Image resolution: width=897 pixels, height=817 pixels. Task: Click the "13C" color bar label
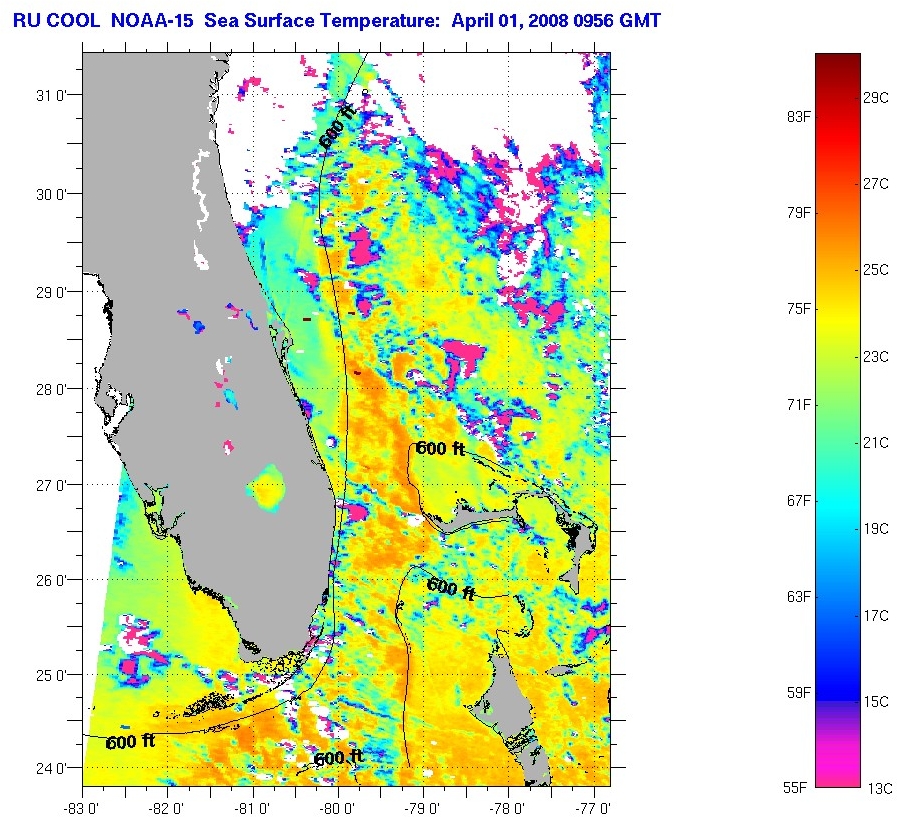pos(880,788)
